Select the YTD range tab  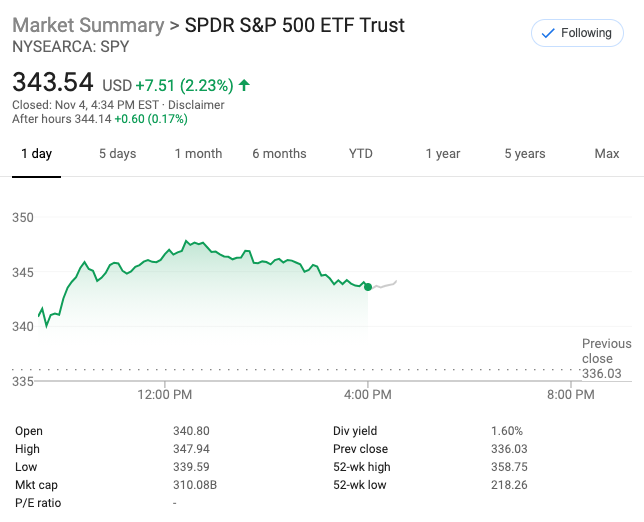[x=360, y=154]
